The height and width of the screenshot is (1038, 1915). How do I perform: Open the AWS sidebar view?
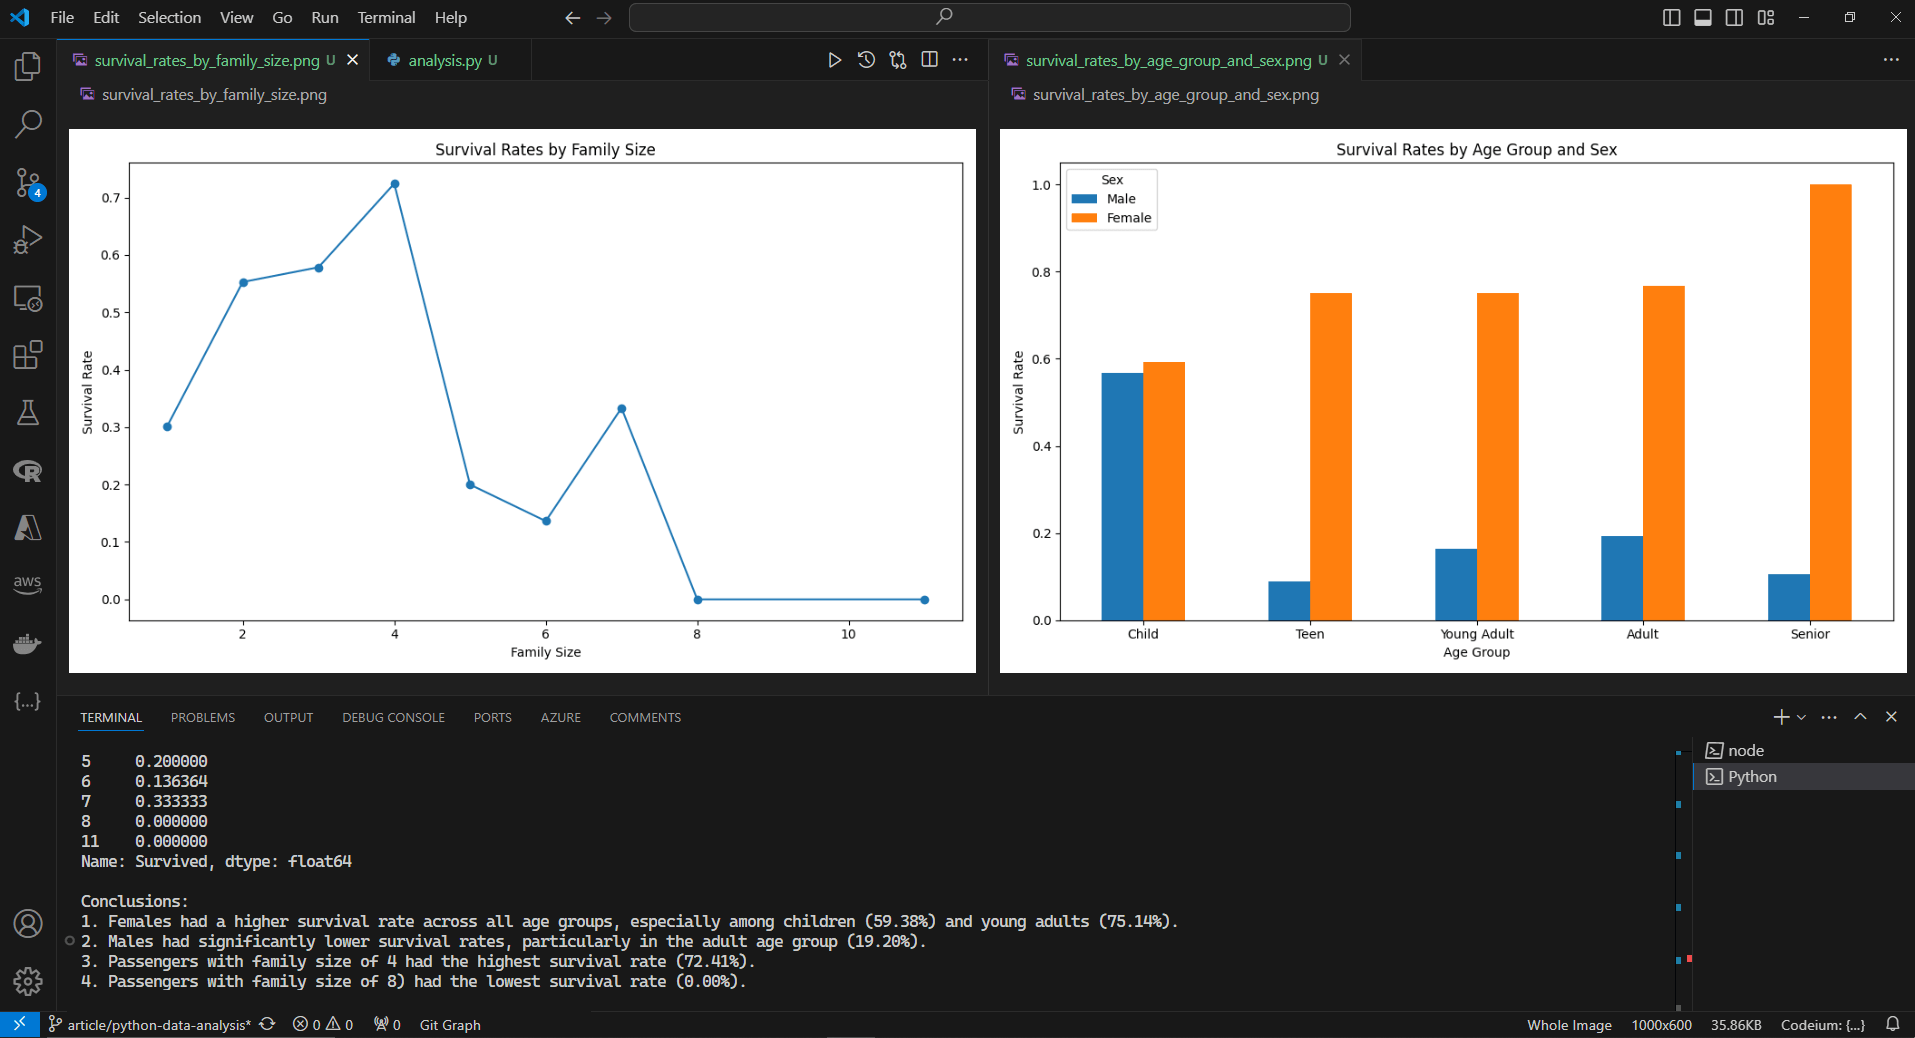coord(27,583)
